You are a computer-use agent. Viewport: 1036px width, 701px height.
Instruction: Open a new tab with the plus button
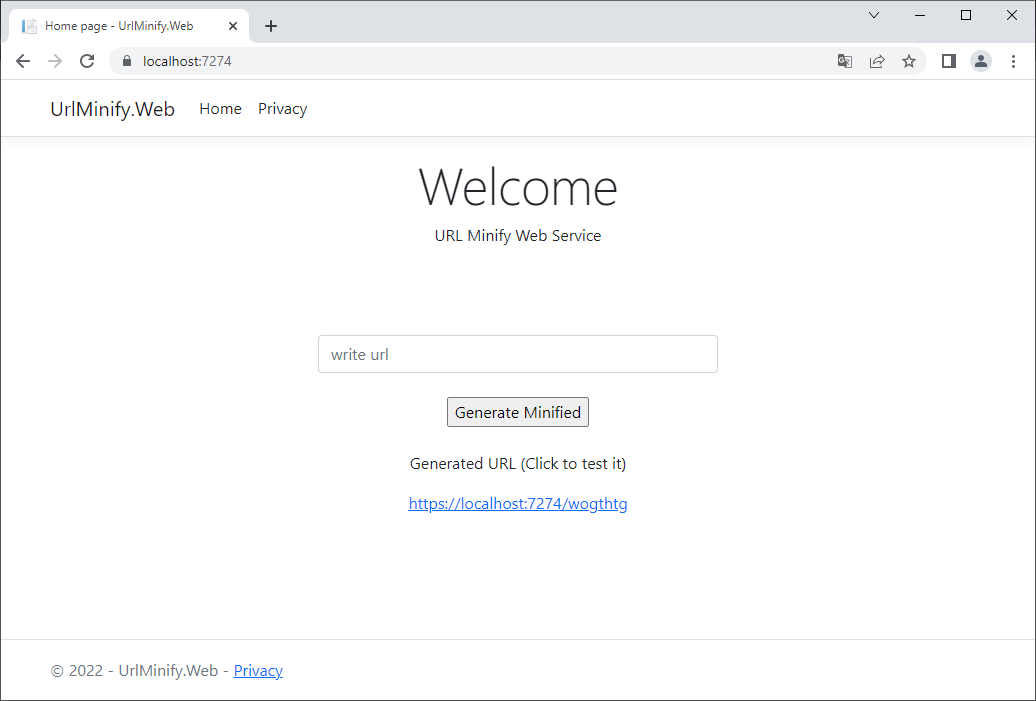(x=271, y=25)
